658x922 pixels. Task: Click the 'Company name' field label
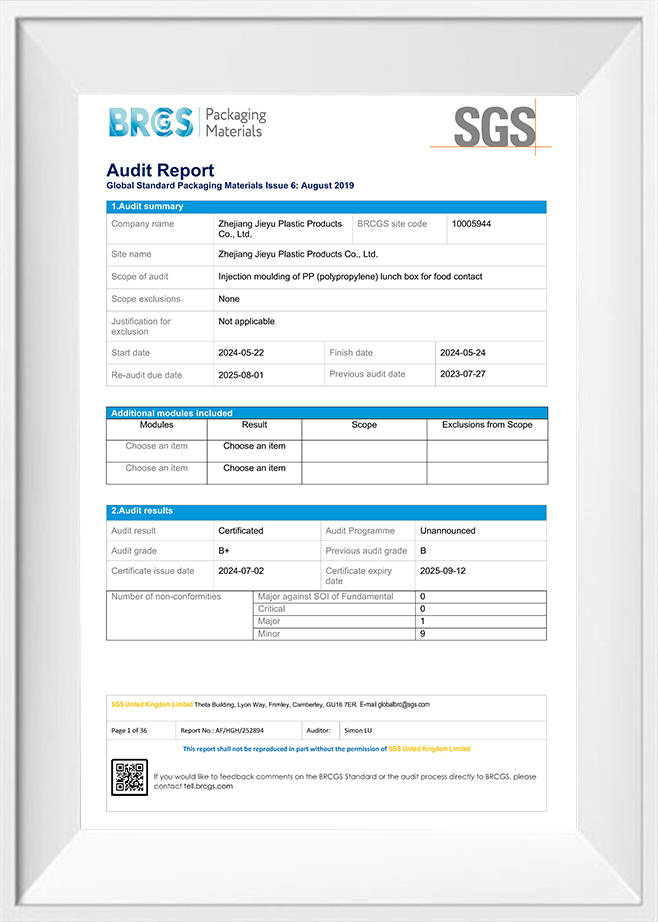point(142,224)
